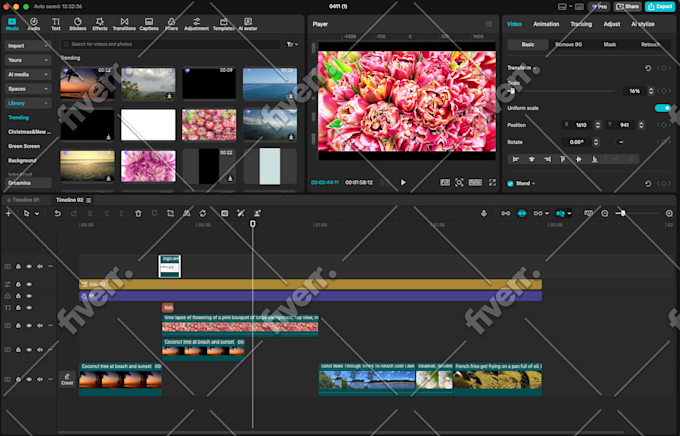Expand the Yours dropdown
This screenshot has height=436, width=680.
[28, 60]
